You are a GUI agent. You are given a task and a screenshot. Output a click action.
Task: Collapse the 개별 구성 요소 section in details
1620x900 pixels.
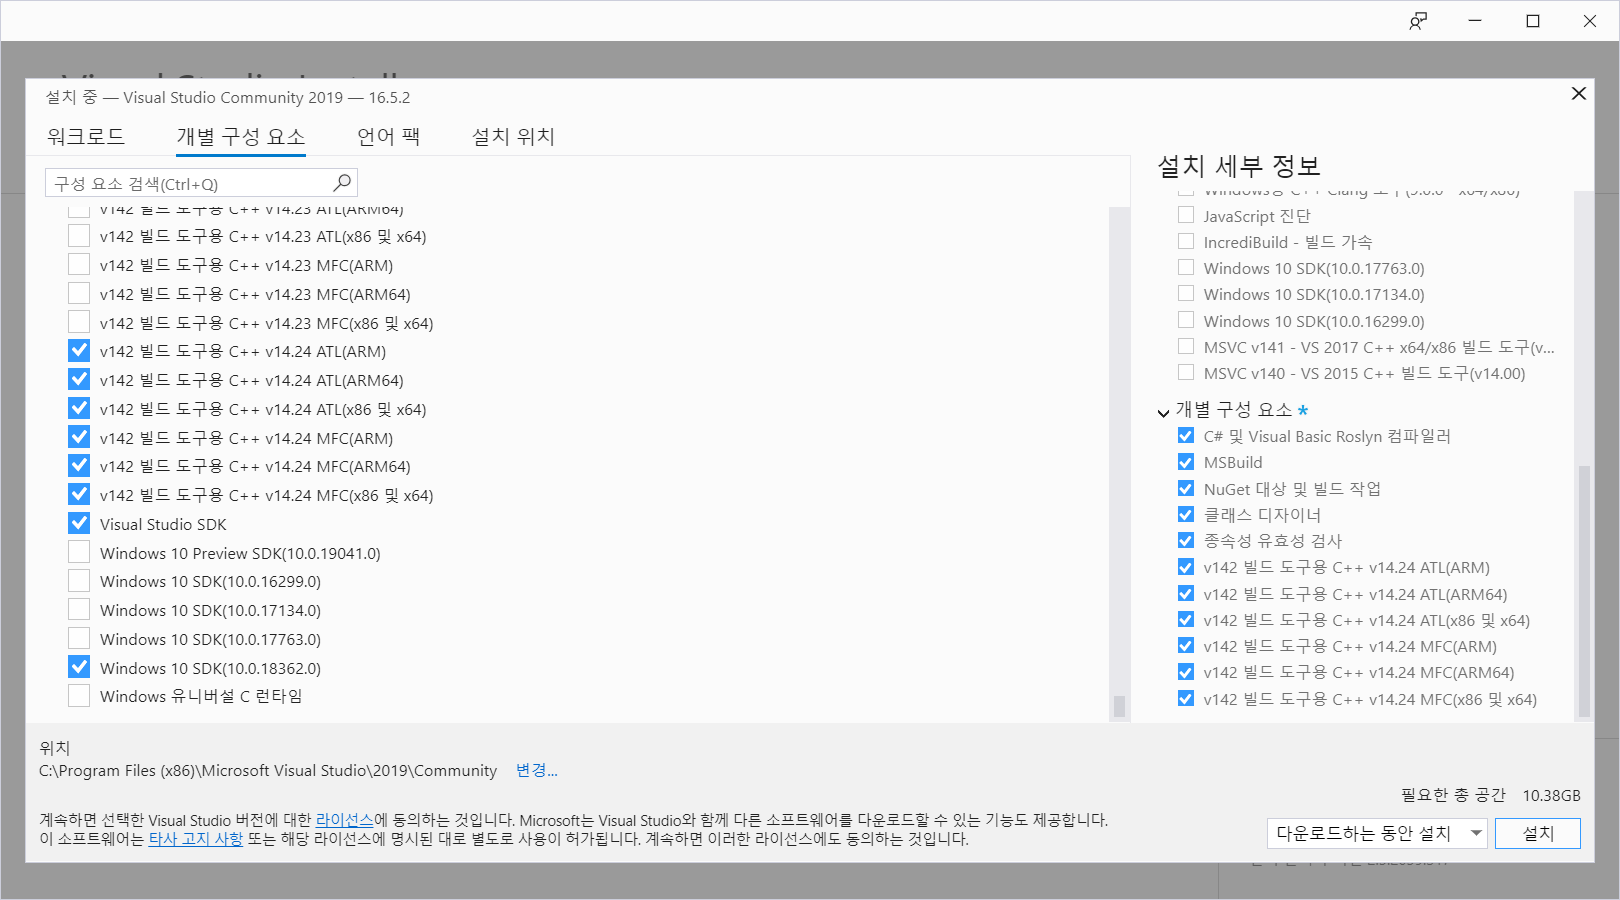tap(1164, 412)
